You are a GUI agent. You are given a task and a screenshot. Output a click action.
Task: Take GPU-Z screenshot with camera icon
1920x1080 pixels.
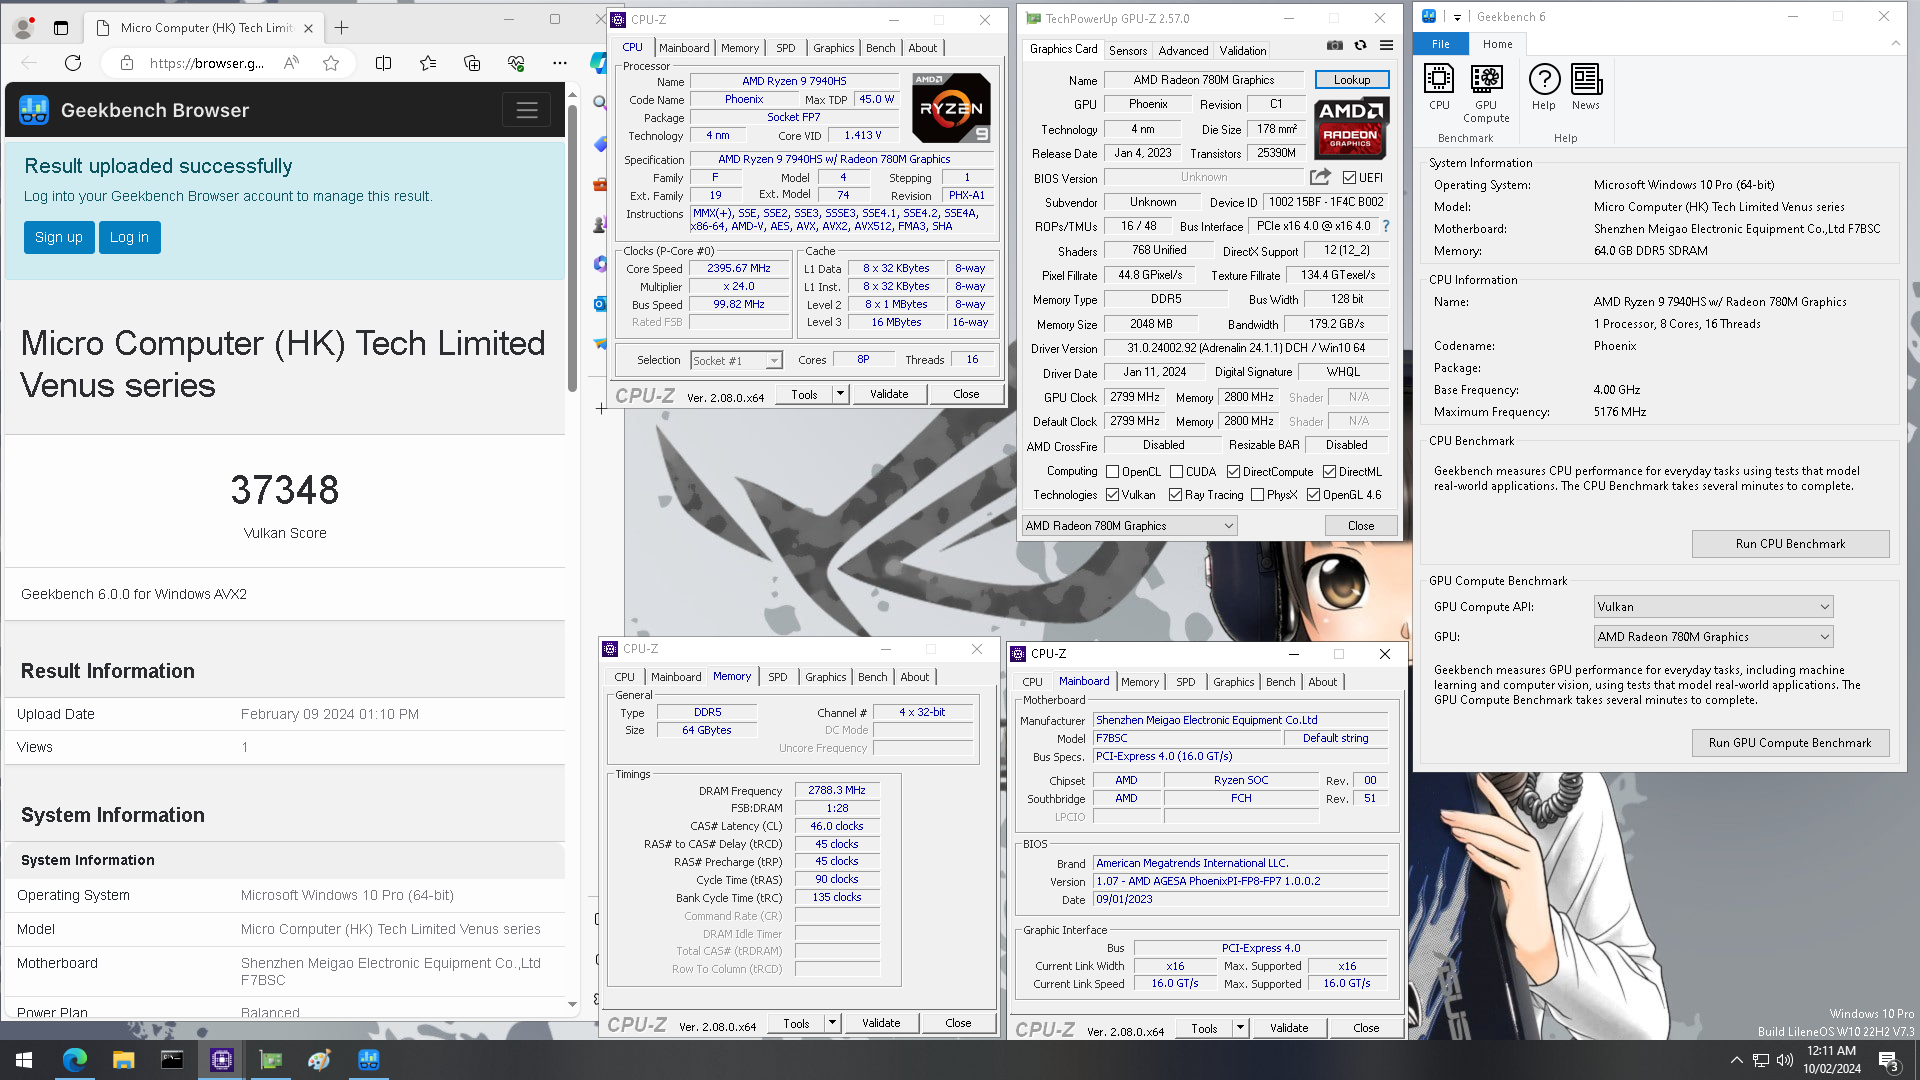pos(1335,46)
